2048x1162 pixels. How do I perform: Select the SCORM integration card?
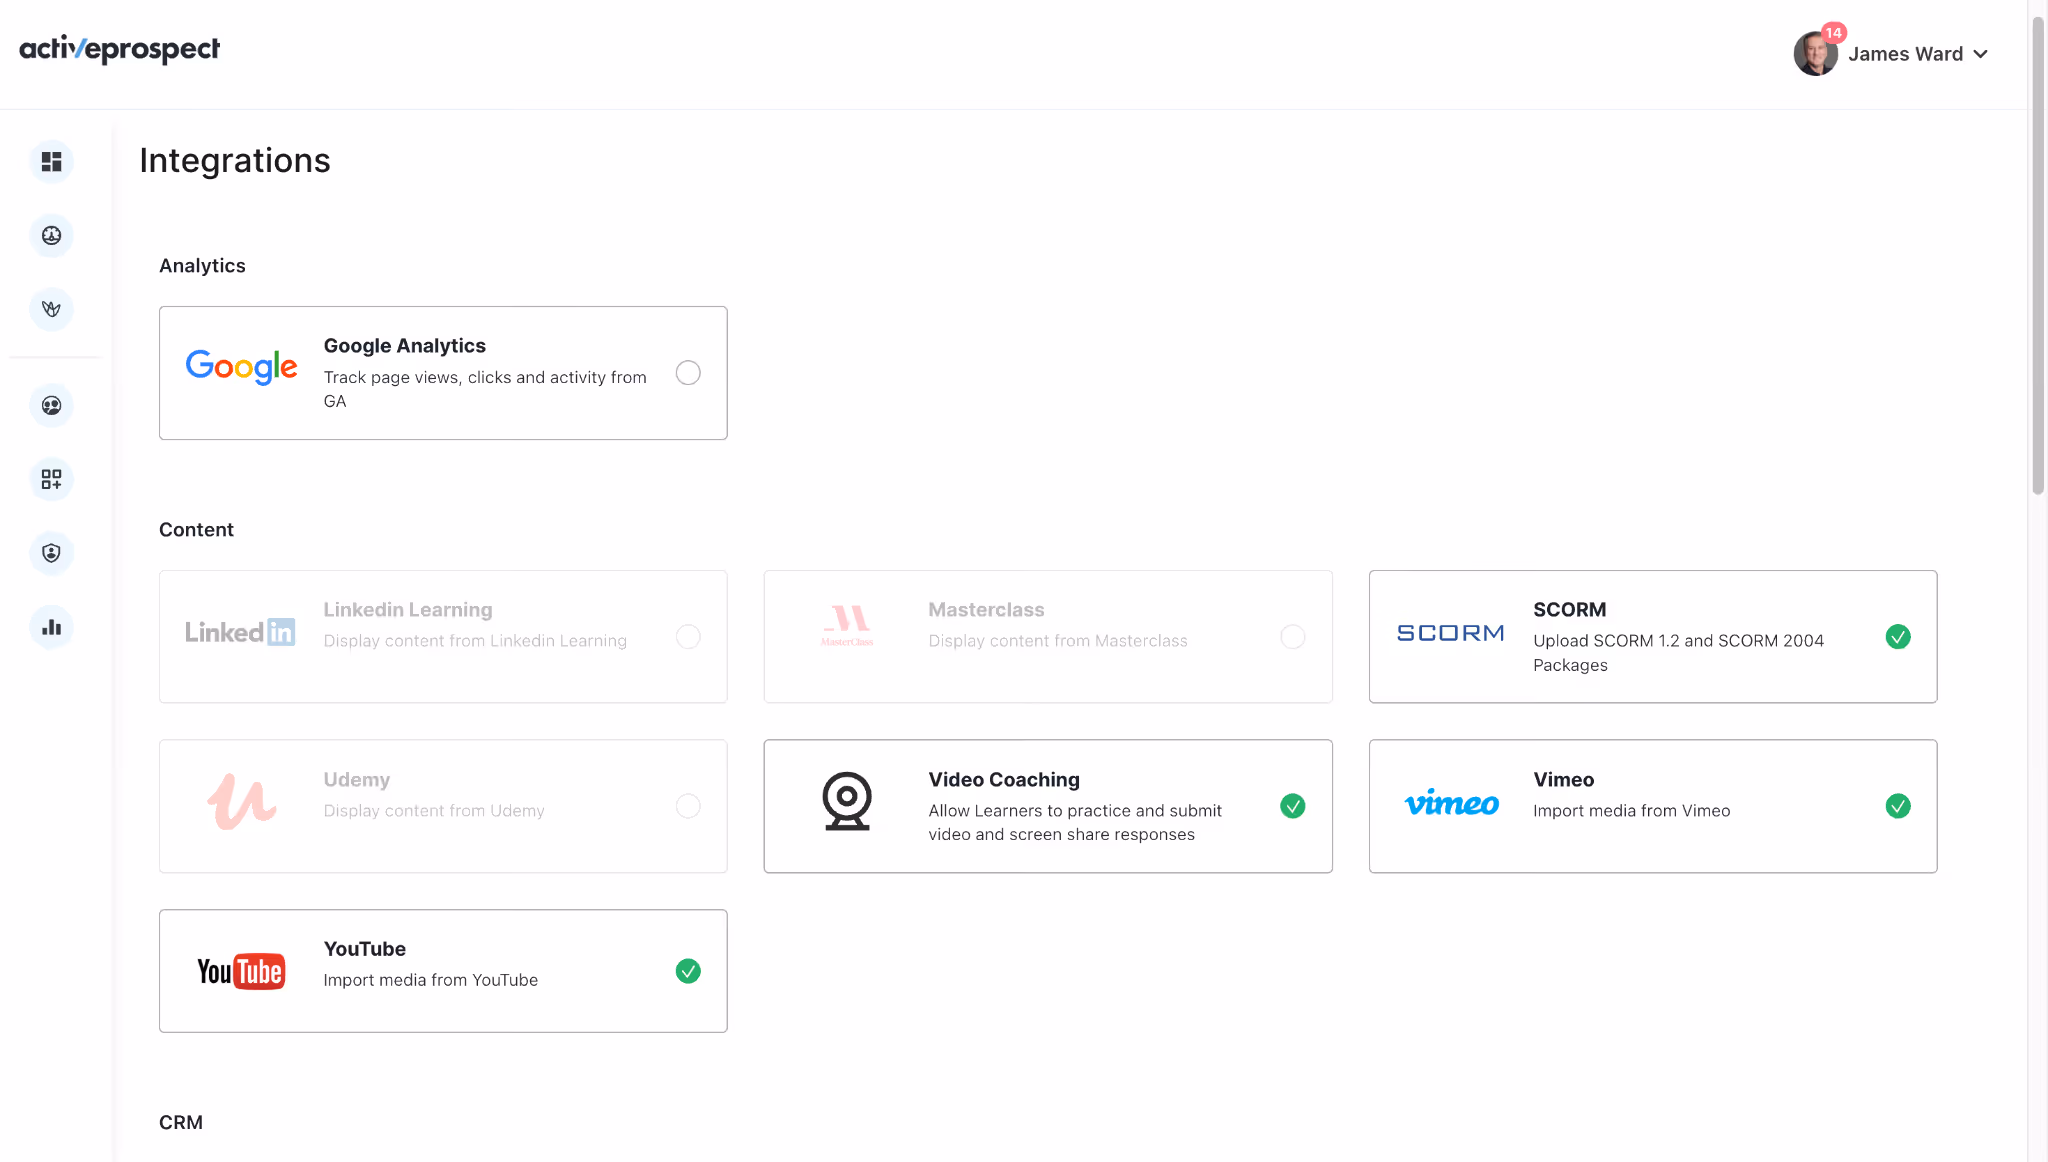(1652, 636)
